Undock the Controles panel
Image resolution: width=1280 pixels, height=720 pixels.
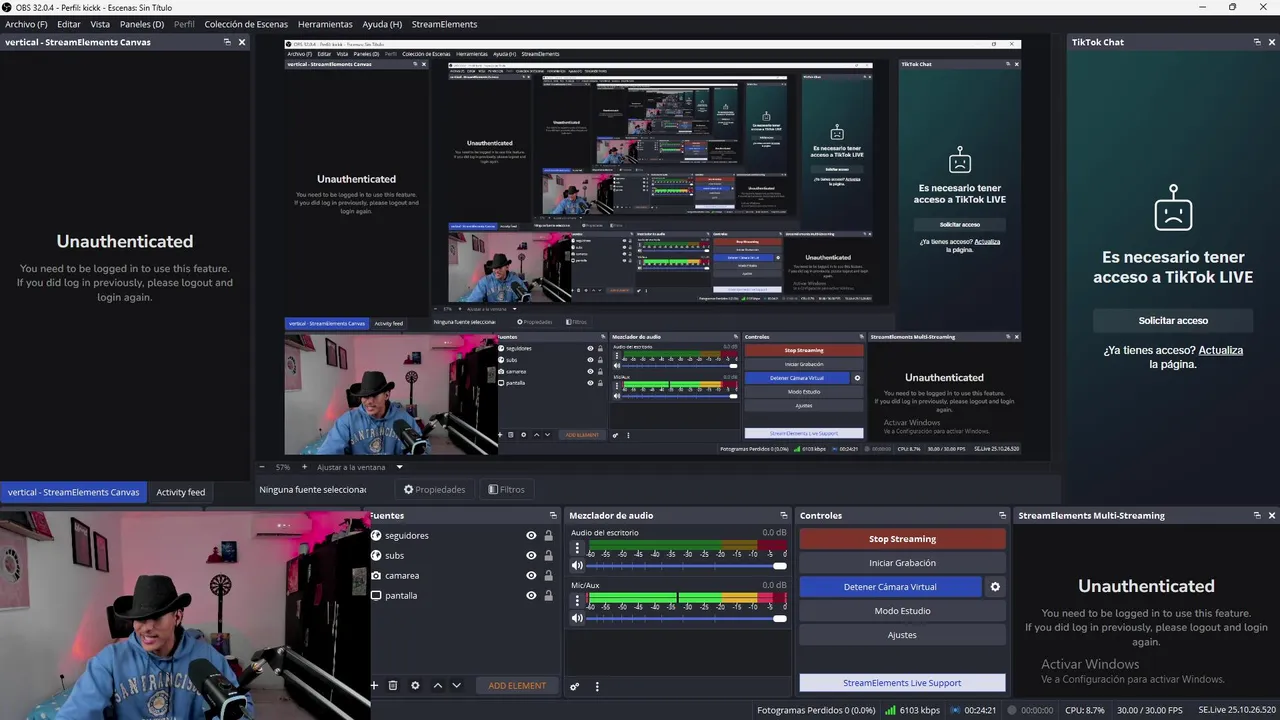click(1002, 516)
